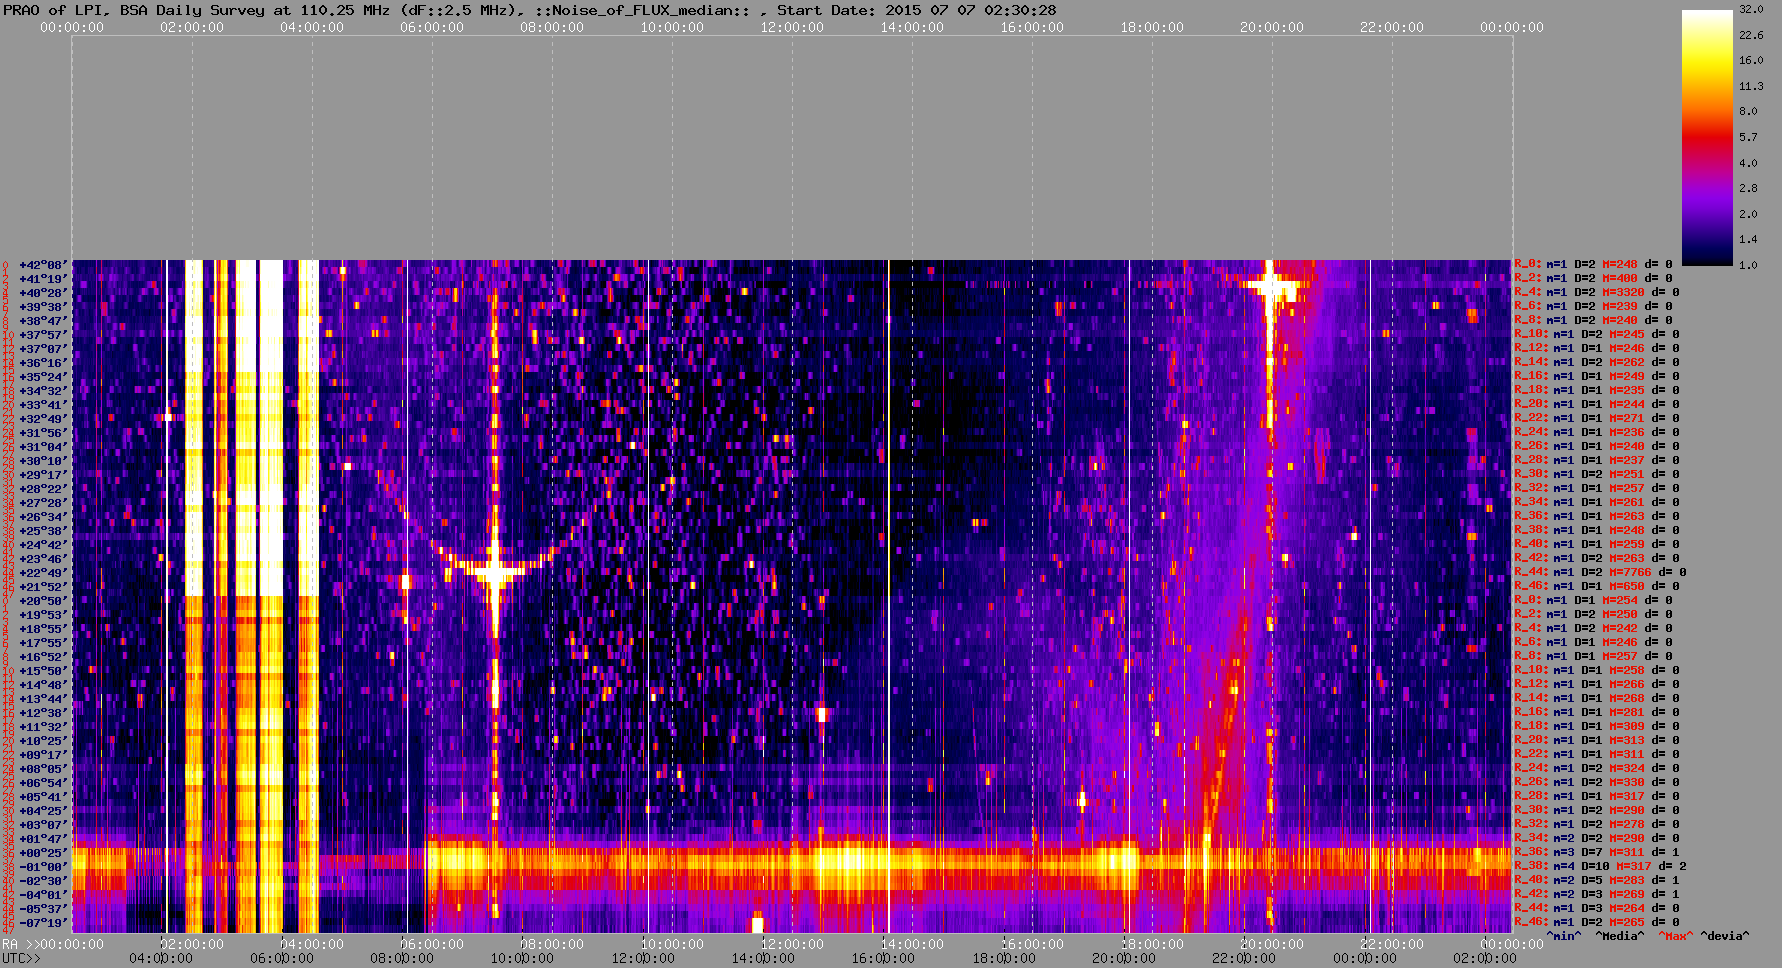Click the bright cross-shaped source near +22°49'

(x=495, y=573)
